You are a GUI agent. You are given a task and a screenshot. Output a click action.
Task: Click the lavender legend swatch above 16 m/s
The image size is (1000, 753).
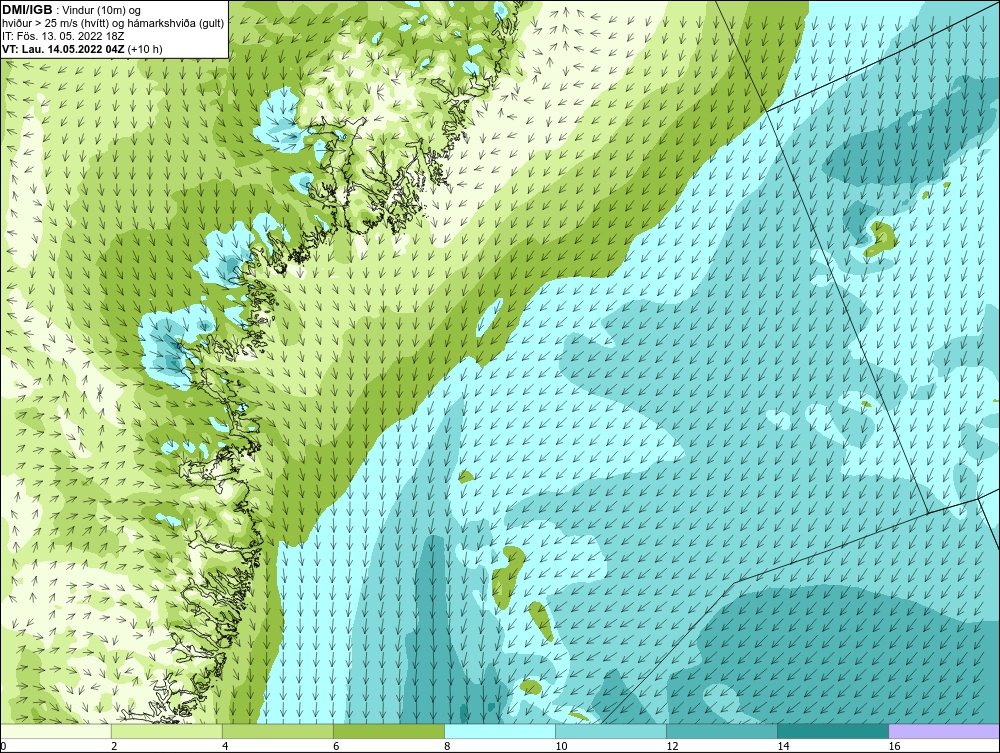coord(944,731)
